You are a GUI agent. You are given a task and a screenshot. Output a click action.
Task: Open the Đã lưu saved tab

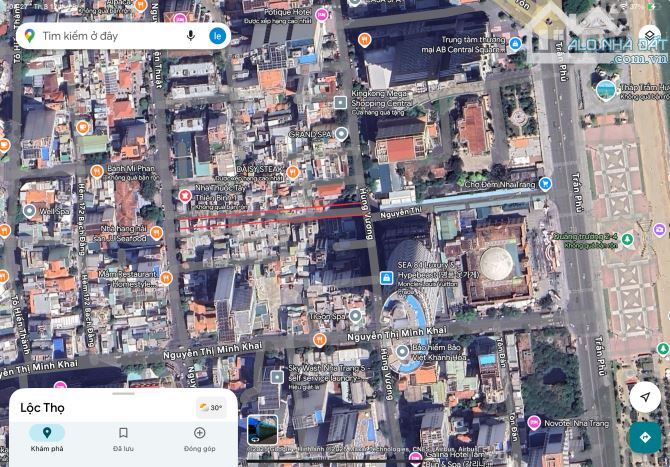(x=123, y=438)
